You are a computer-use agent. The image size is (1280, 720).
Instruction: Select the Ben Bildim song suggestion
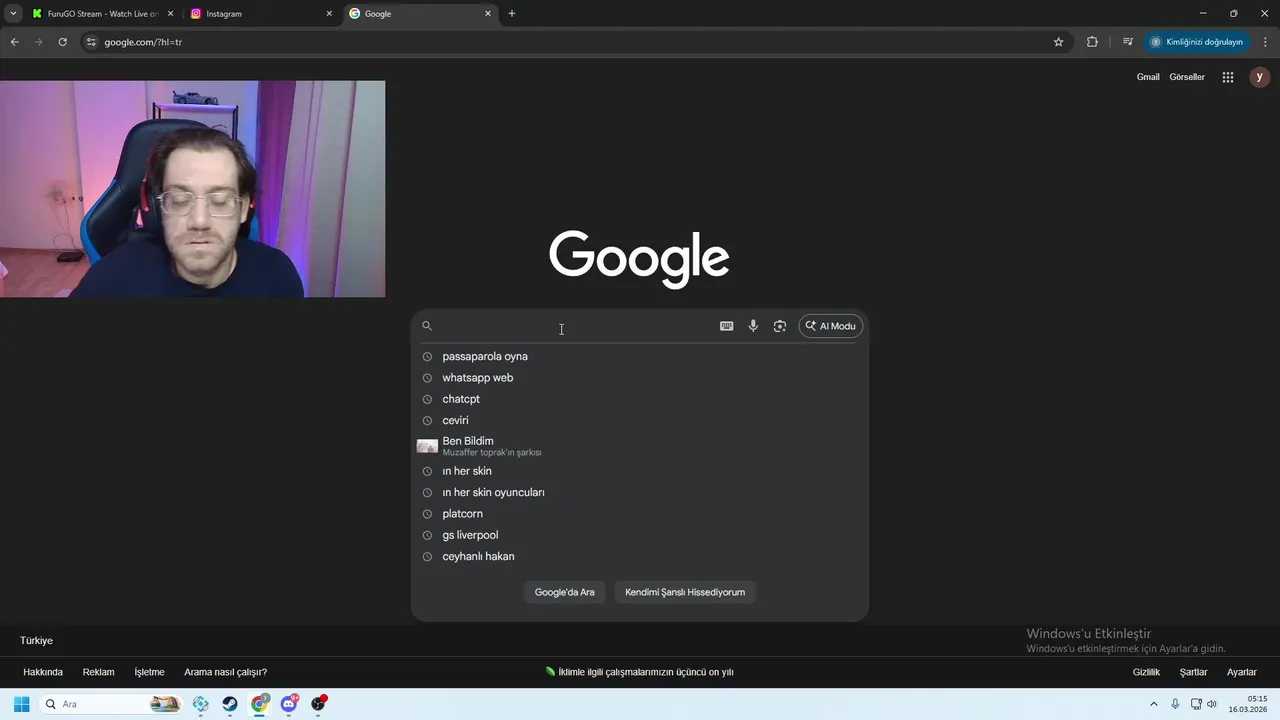(x=640, y=446)
